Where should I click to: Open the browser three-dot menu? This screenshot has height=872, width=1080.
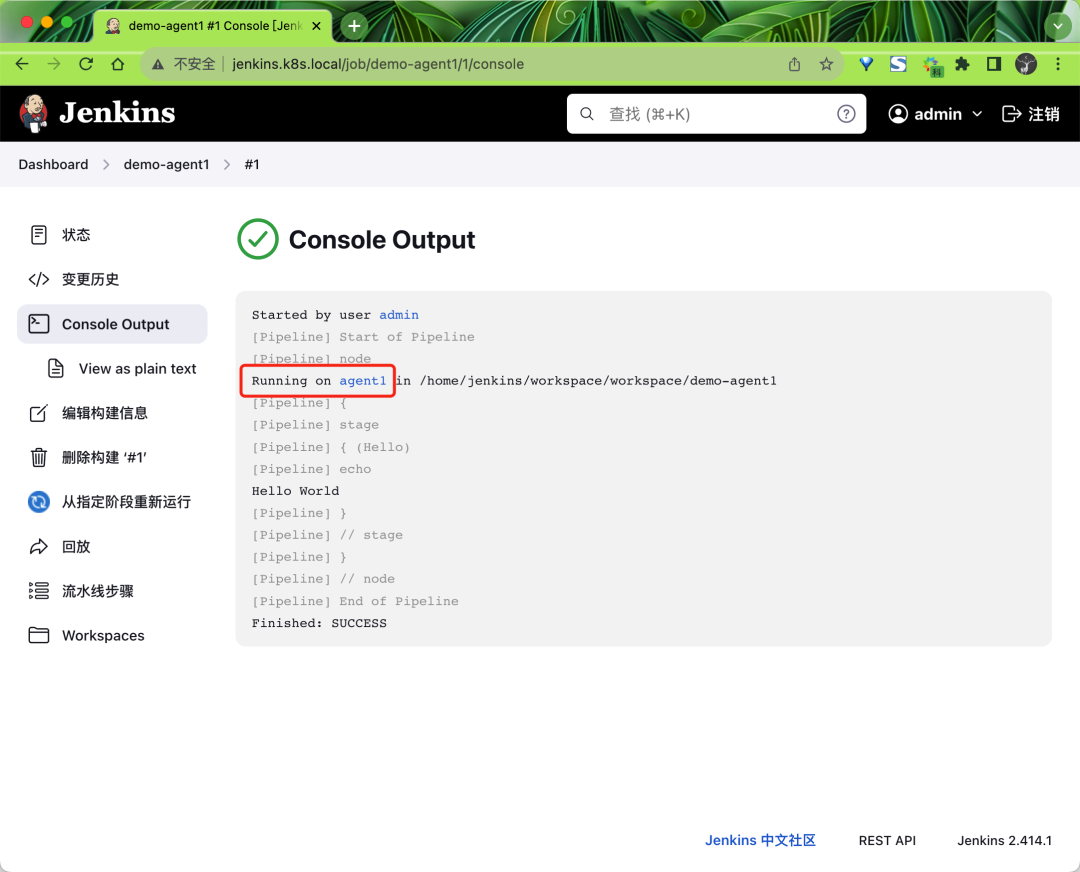click(x=1058, y=64)
